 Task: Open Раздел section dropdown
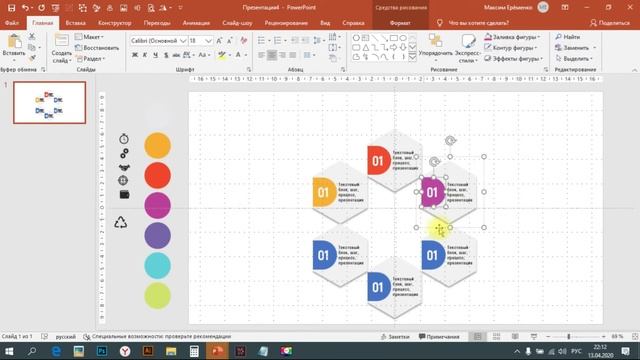[x=90, y=58]
